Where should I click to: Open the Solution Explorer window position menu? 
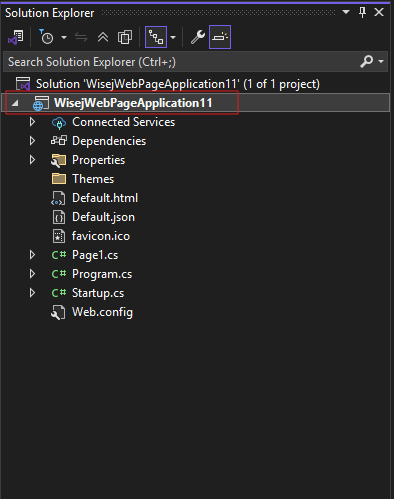(346, 12)
